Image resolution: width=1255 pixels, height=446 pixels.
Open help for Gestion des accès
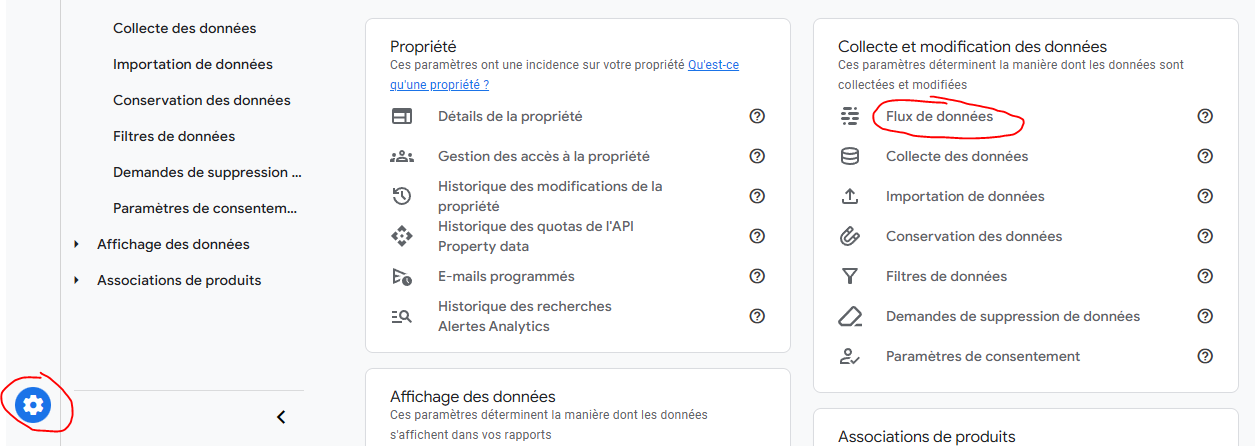(x=757, y=156)
